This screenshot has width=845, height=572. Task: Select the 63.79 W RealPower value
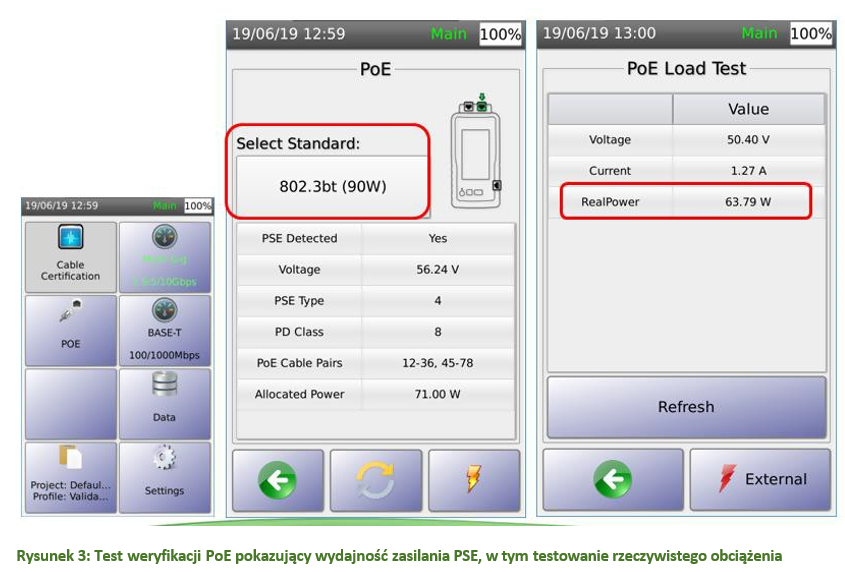click(748, 202)
